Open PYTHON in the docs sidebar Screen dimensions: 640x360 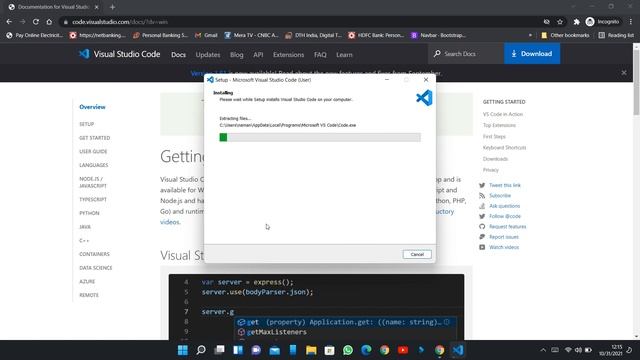tap(89, 213)
